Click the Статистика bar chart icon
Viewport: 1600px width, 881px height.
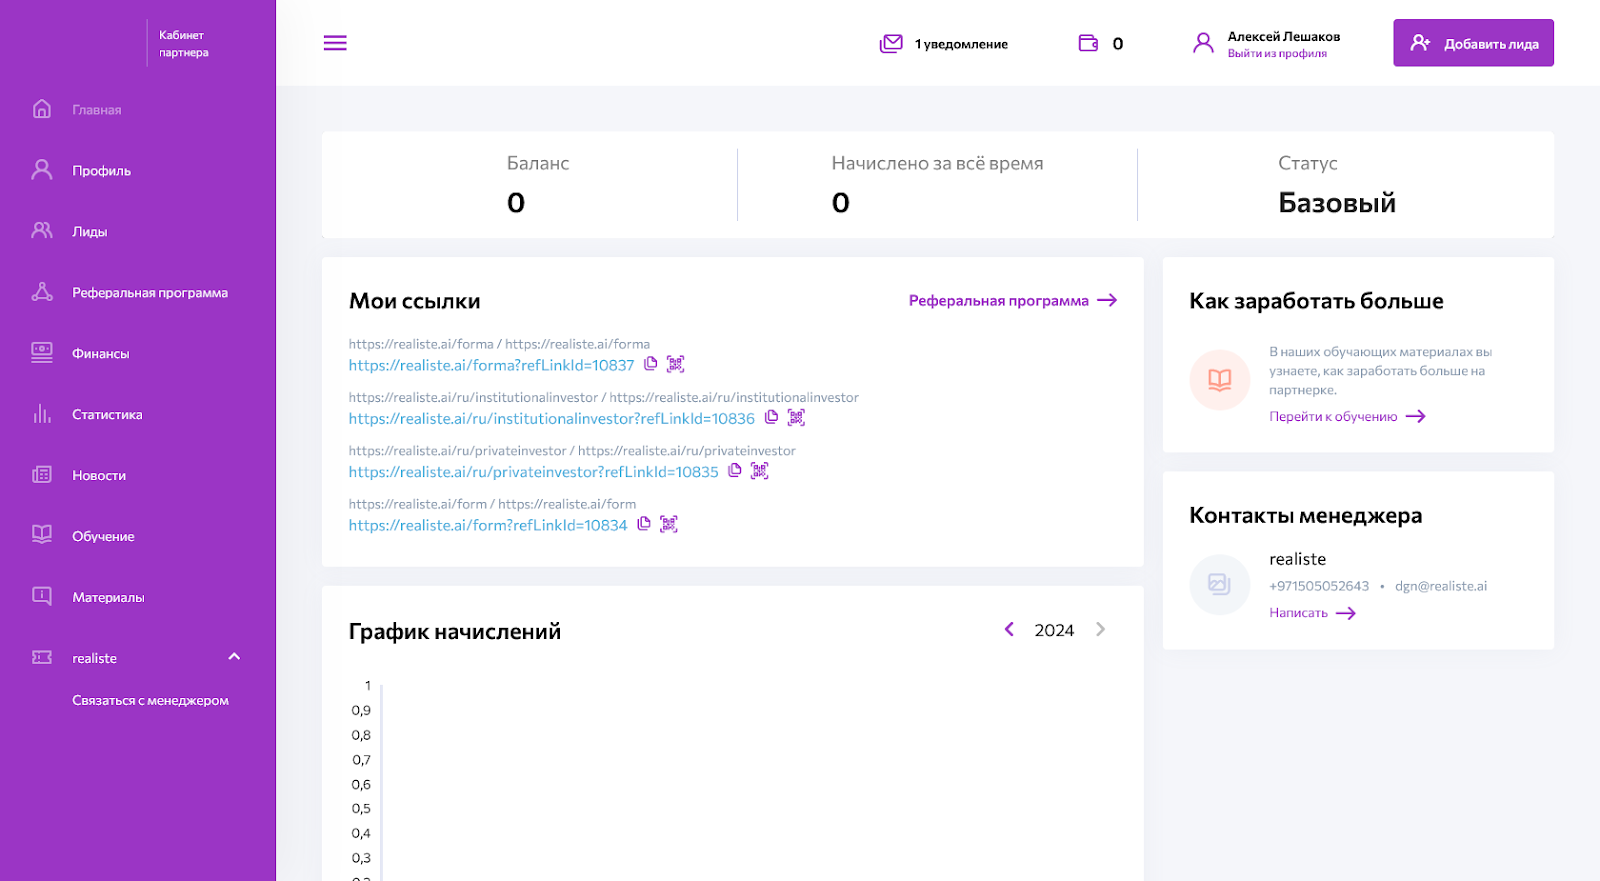coord(42,414)
